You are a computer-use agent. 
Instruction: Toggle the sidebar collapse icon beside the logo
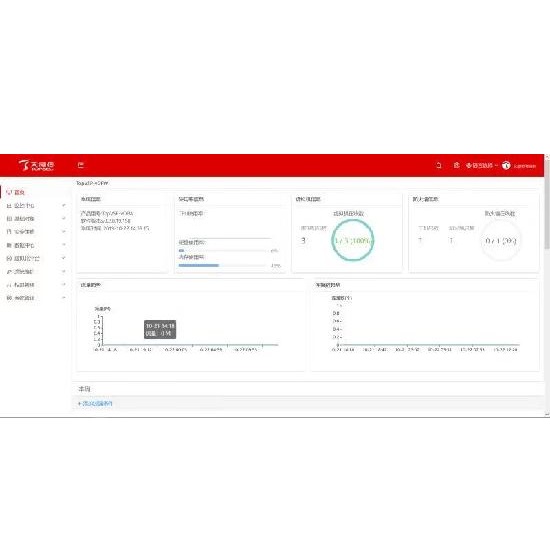[x=81, y=165]
